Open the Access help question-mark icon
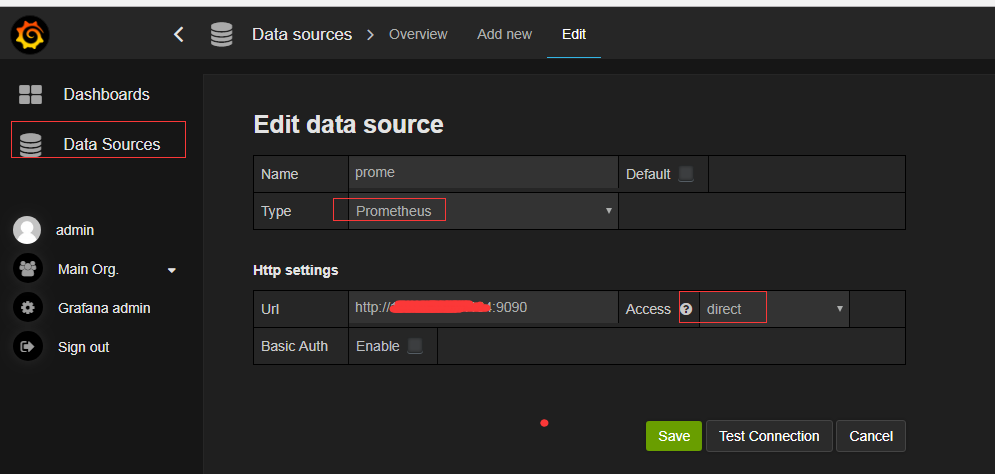 coord(685,309)
